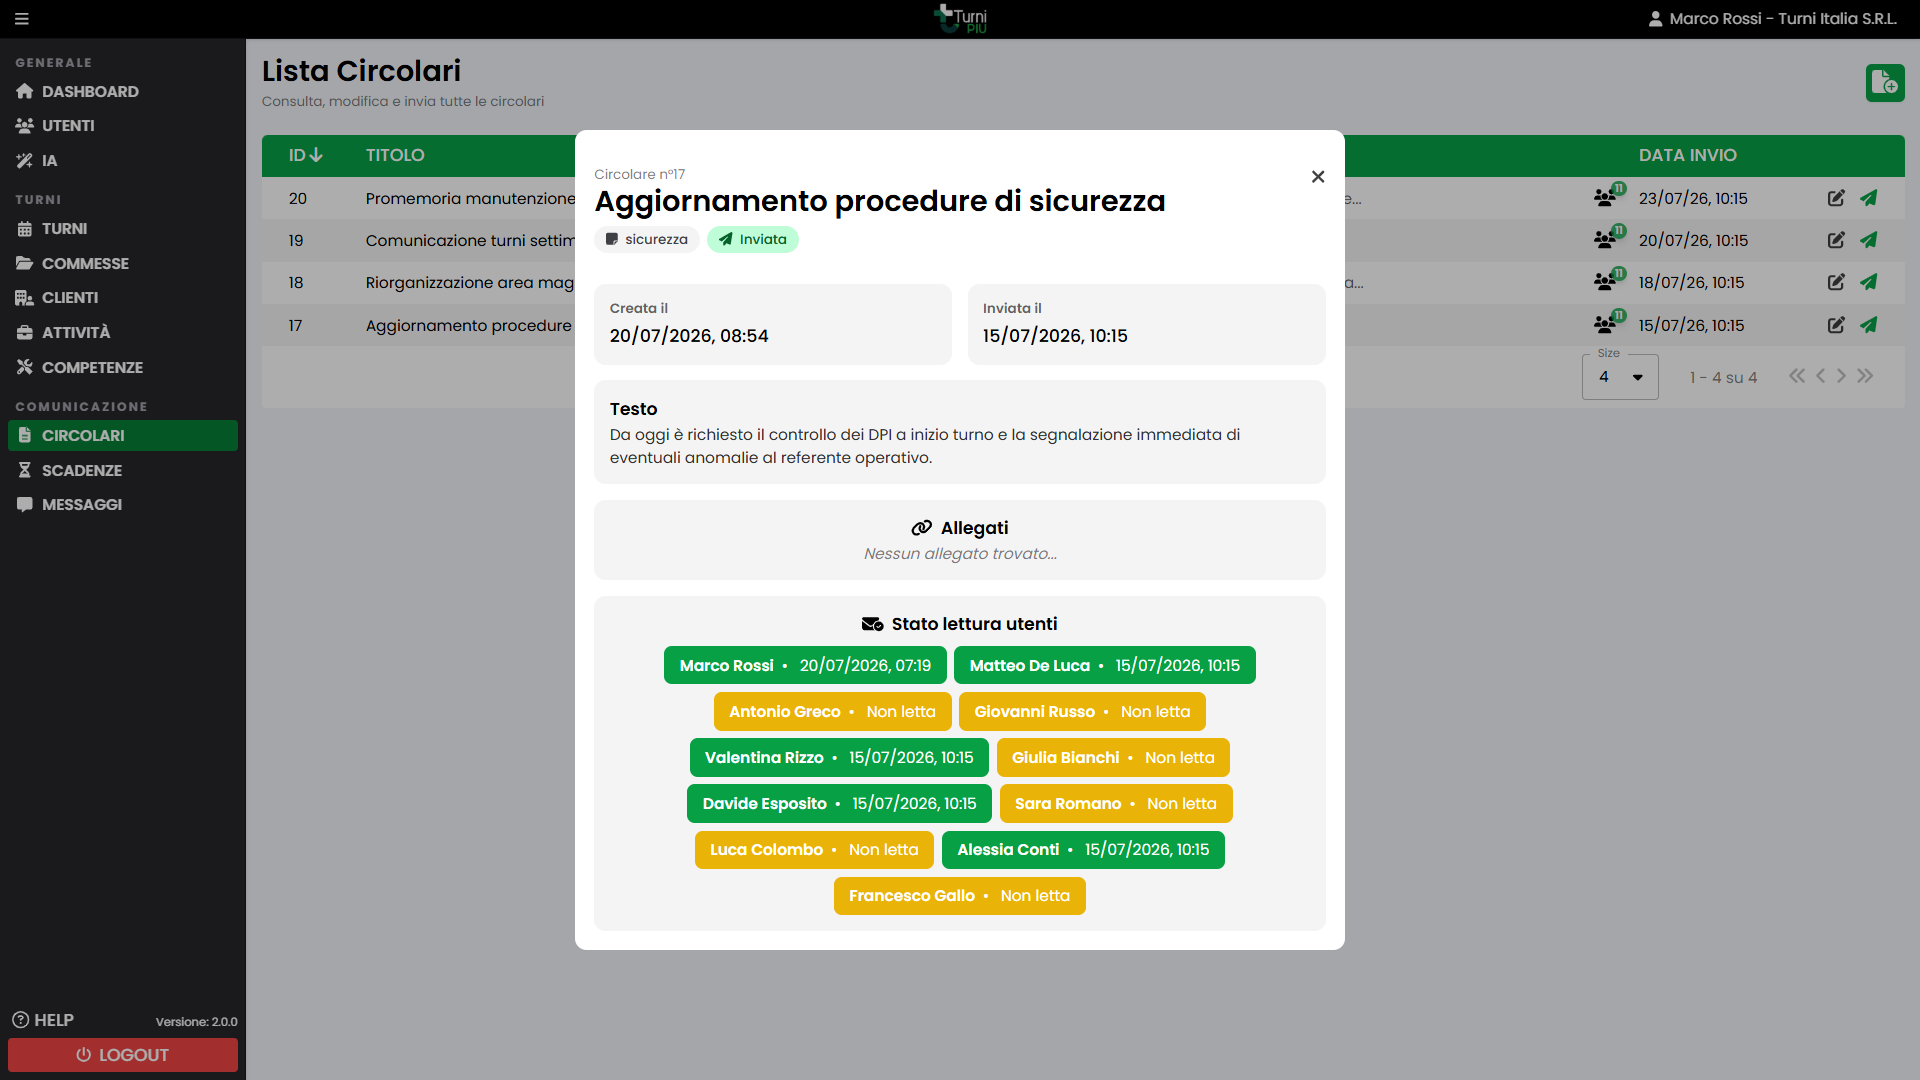Open Utenti section in sidebar
1920x1080 pixels.
click(123, 126)
